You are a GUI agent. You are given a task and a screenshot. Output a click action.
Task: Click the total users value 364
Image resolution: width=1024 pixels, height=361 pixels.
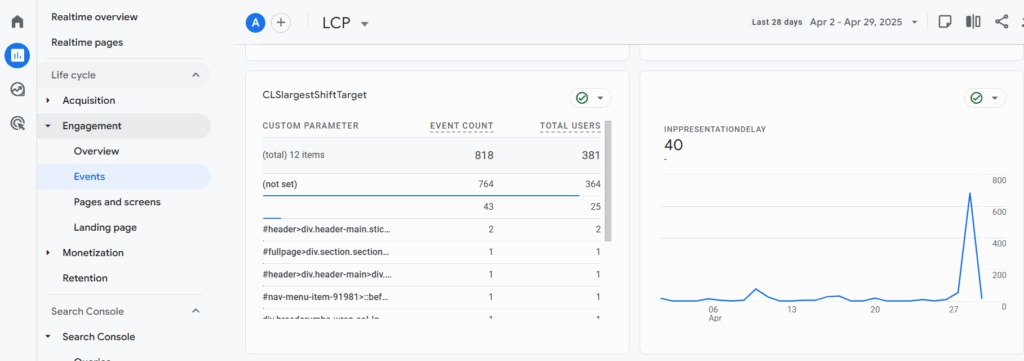[x=593, y=184]
